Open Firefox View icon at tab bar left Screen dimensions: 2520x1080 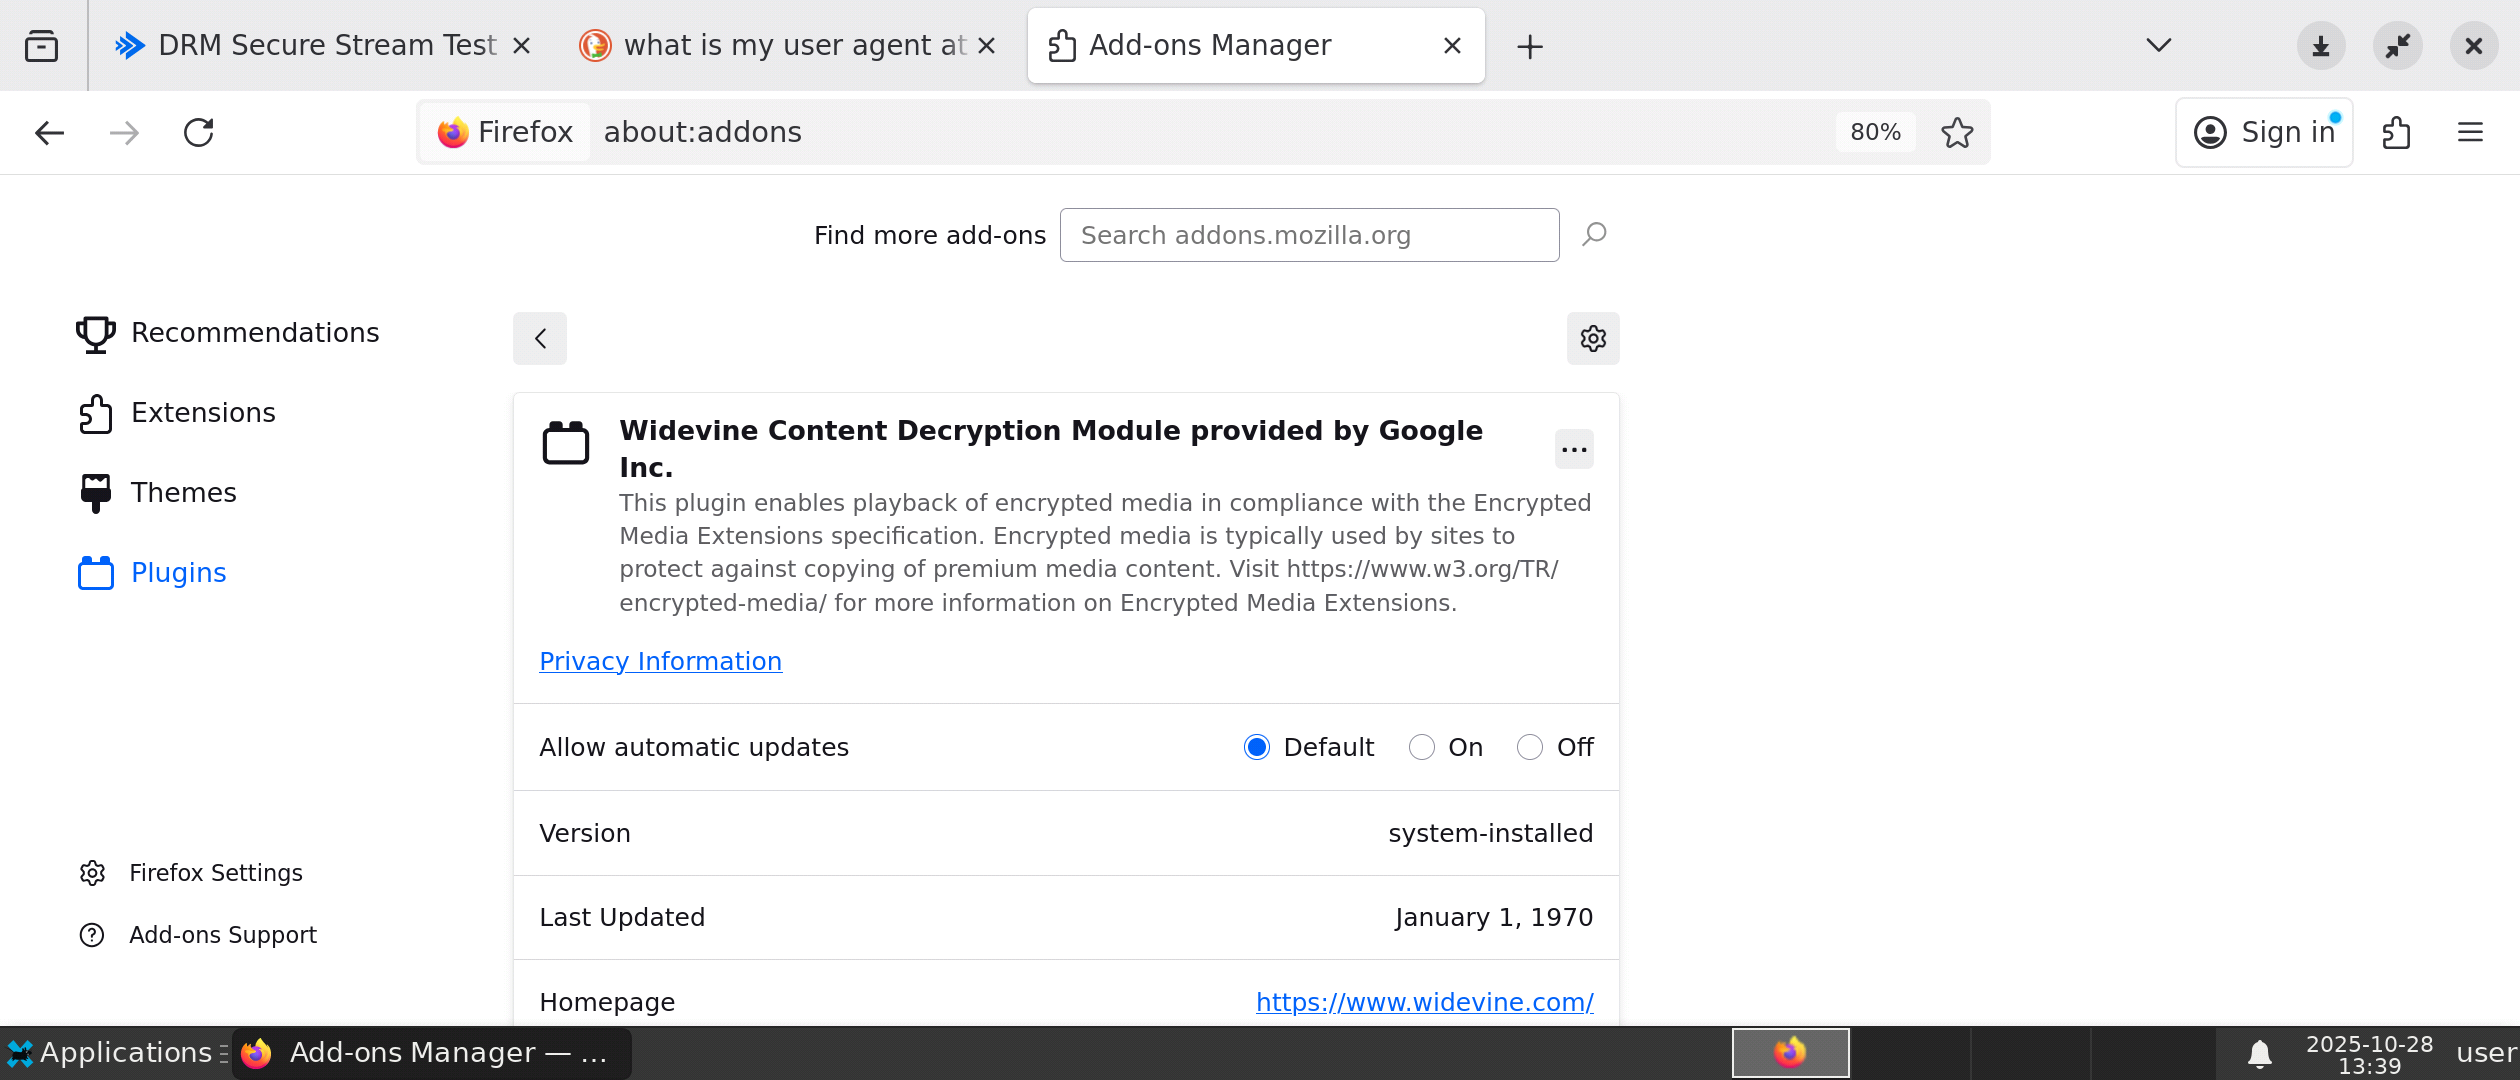[41, 46]
